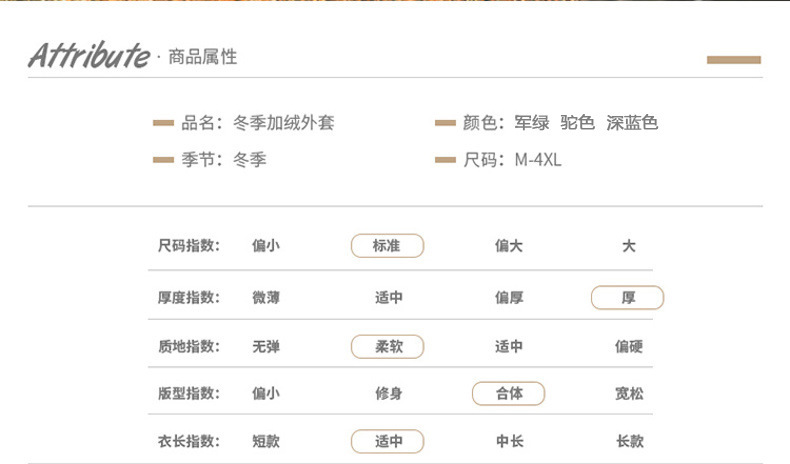This screenshot has width=790, height=464.
Task: Select the 标准 size index option
Action: coord(387,246)
